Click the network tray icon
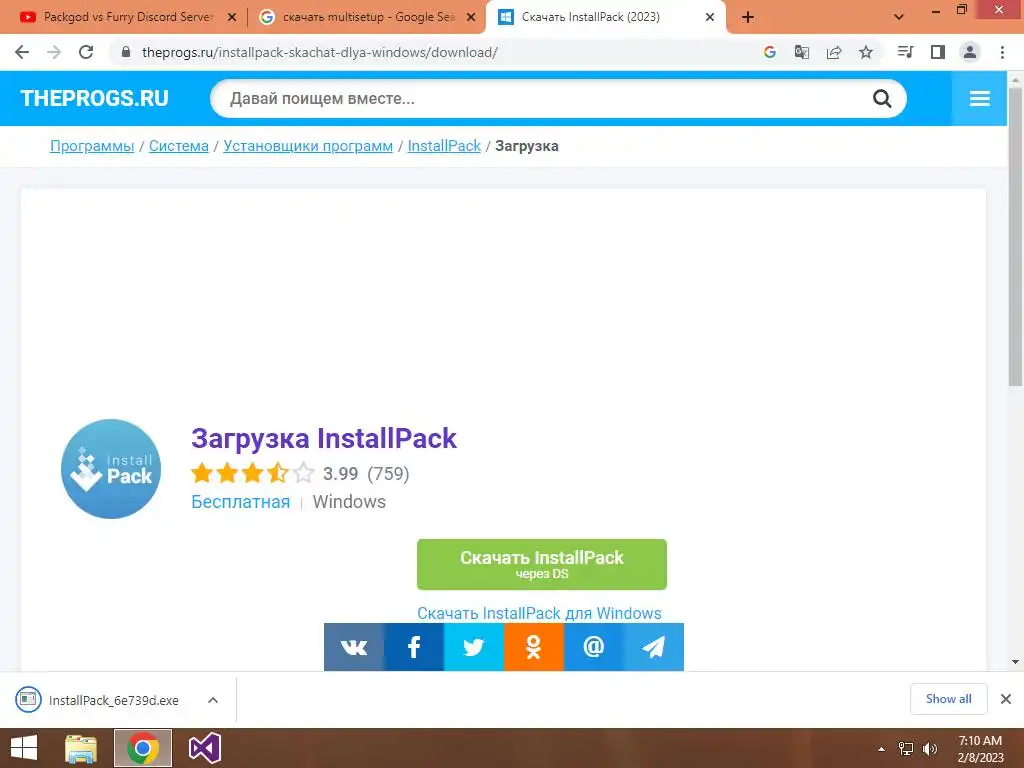The image size is (1024, 768). click(x=906, y=749)
